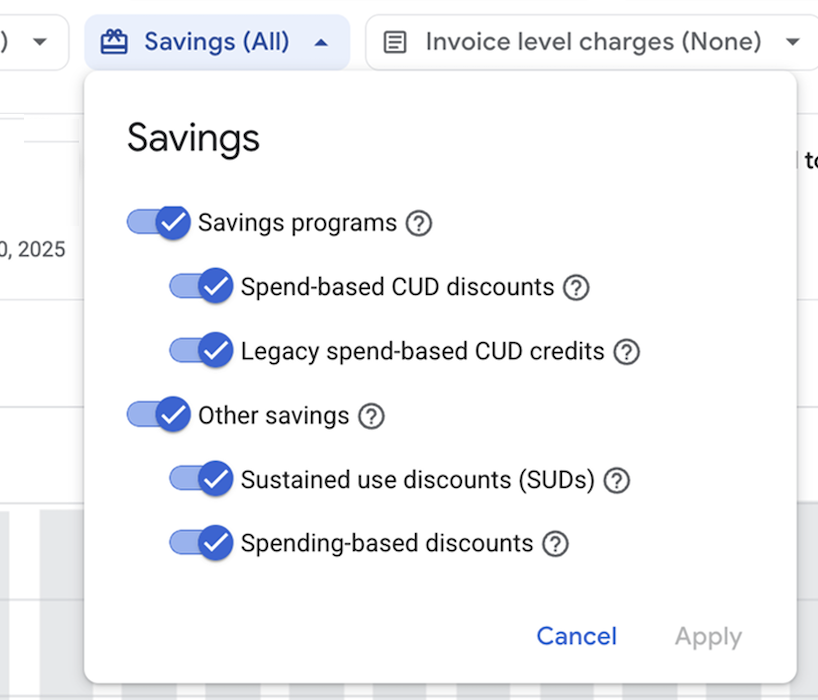Toggle off Legacy spend-based CUD credits
The height and width of the screenshot is (700, 818).
201,351
